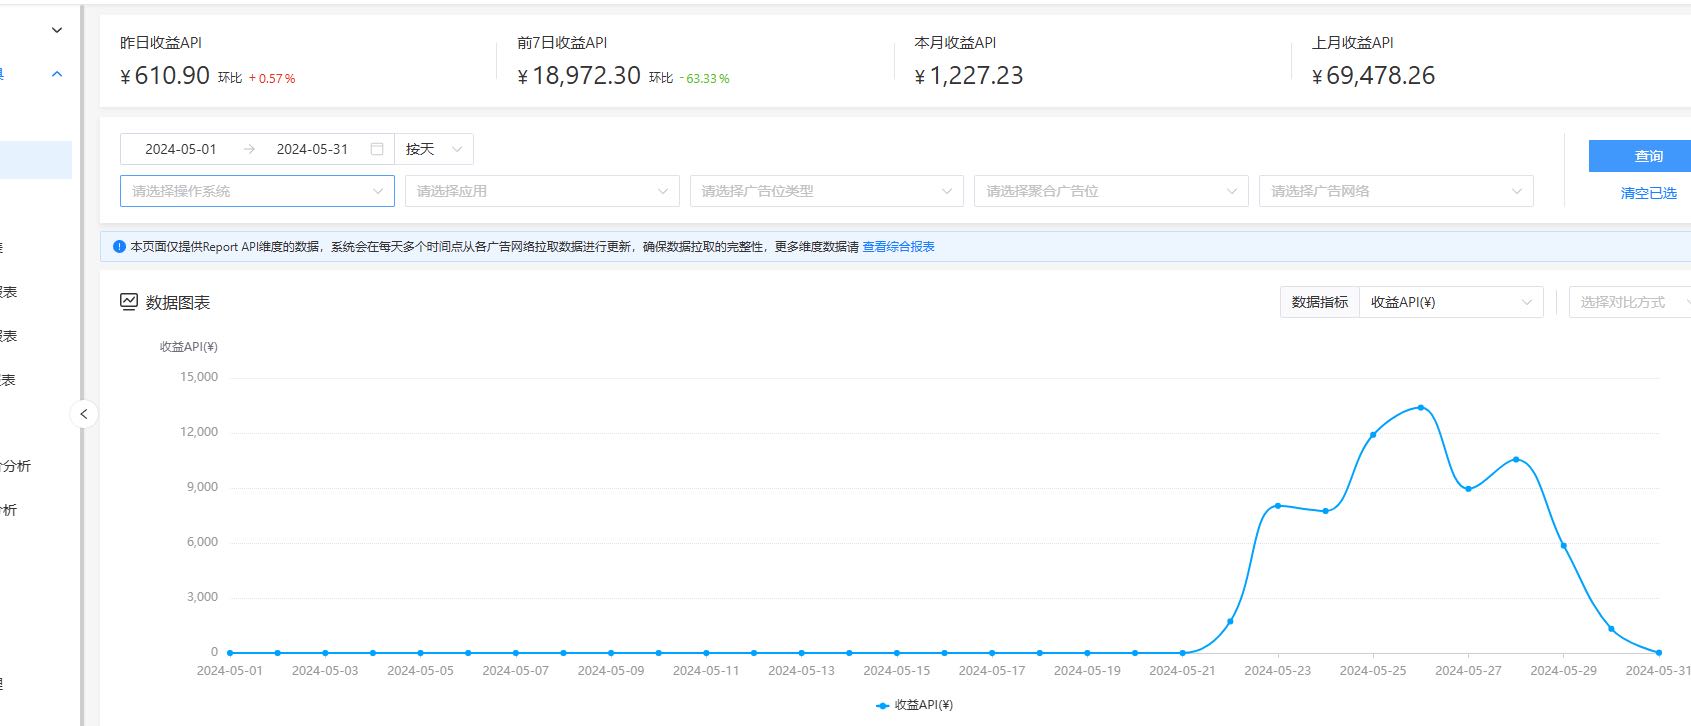Click the 2024-05-09 x-axis label

611,671
